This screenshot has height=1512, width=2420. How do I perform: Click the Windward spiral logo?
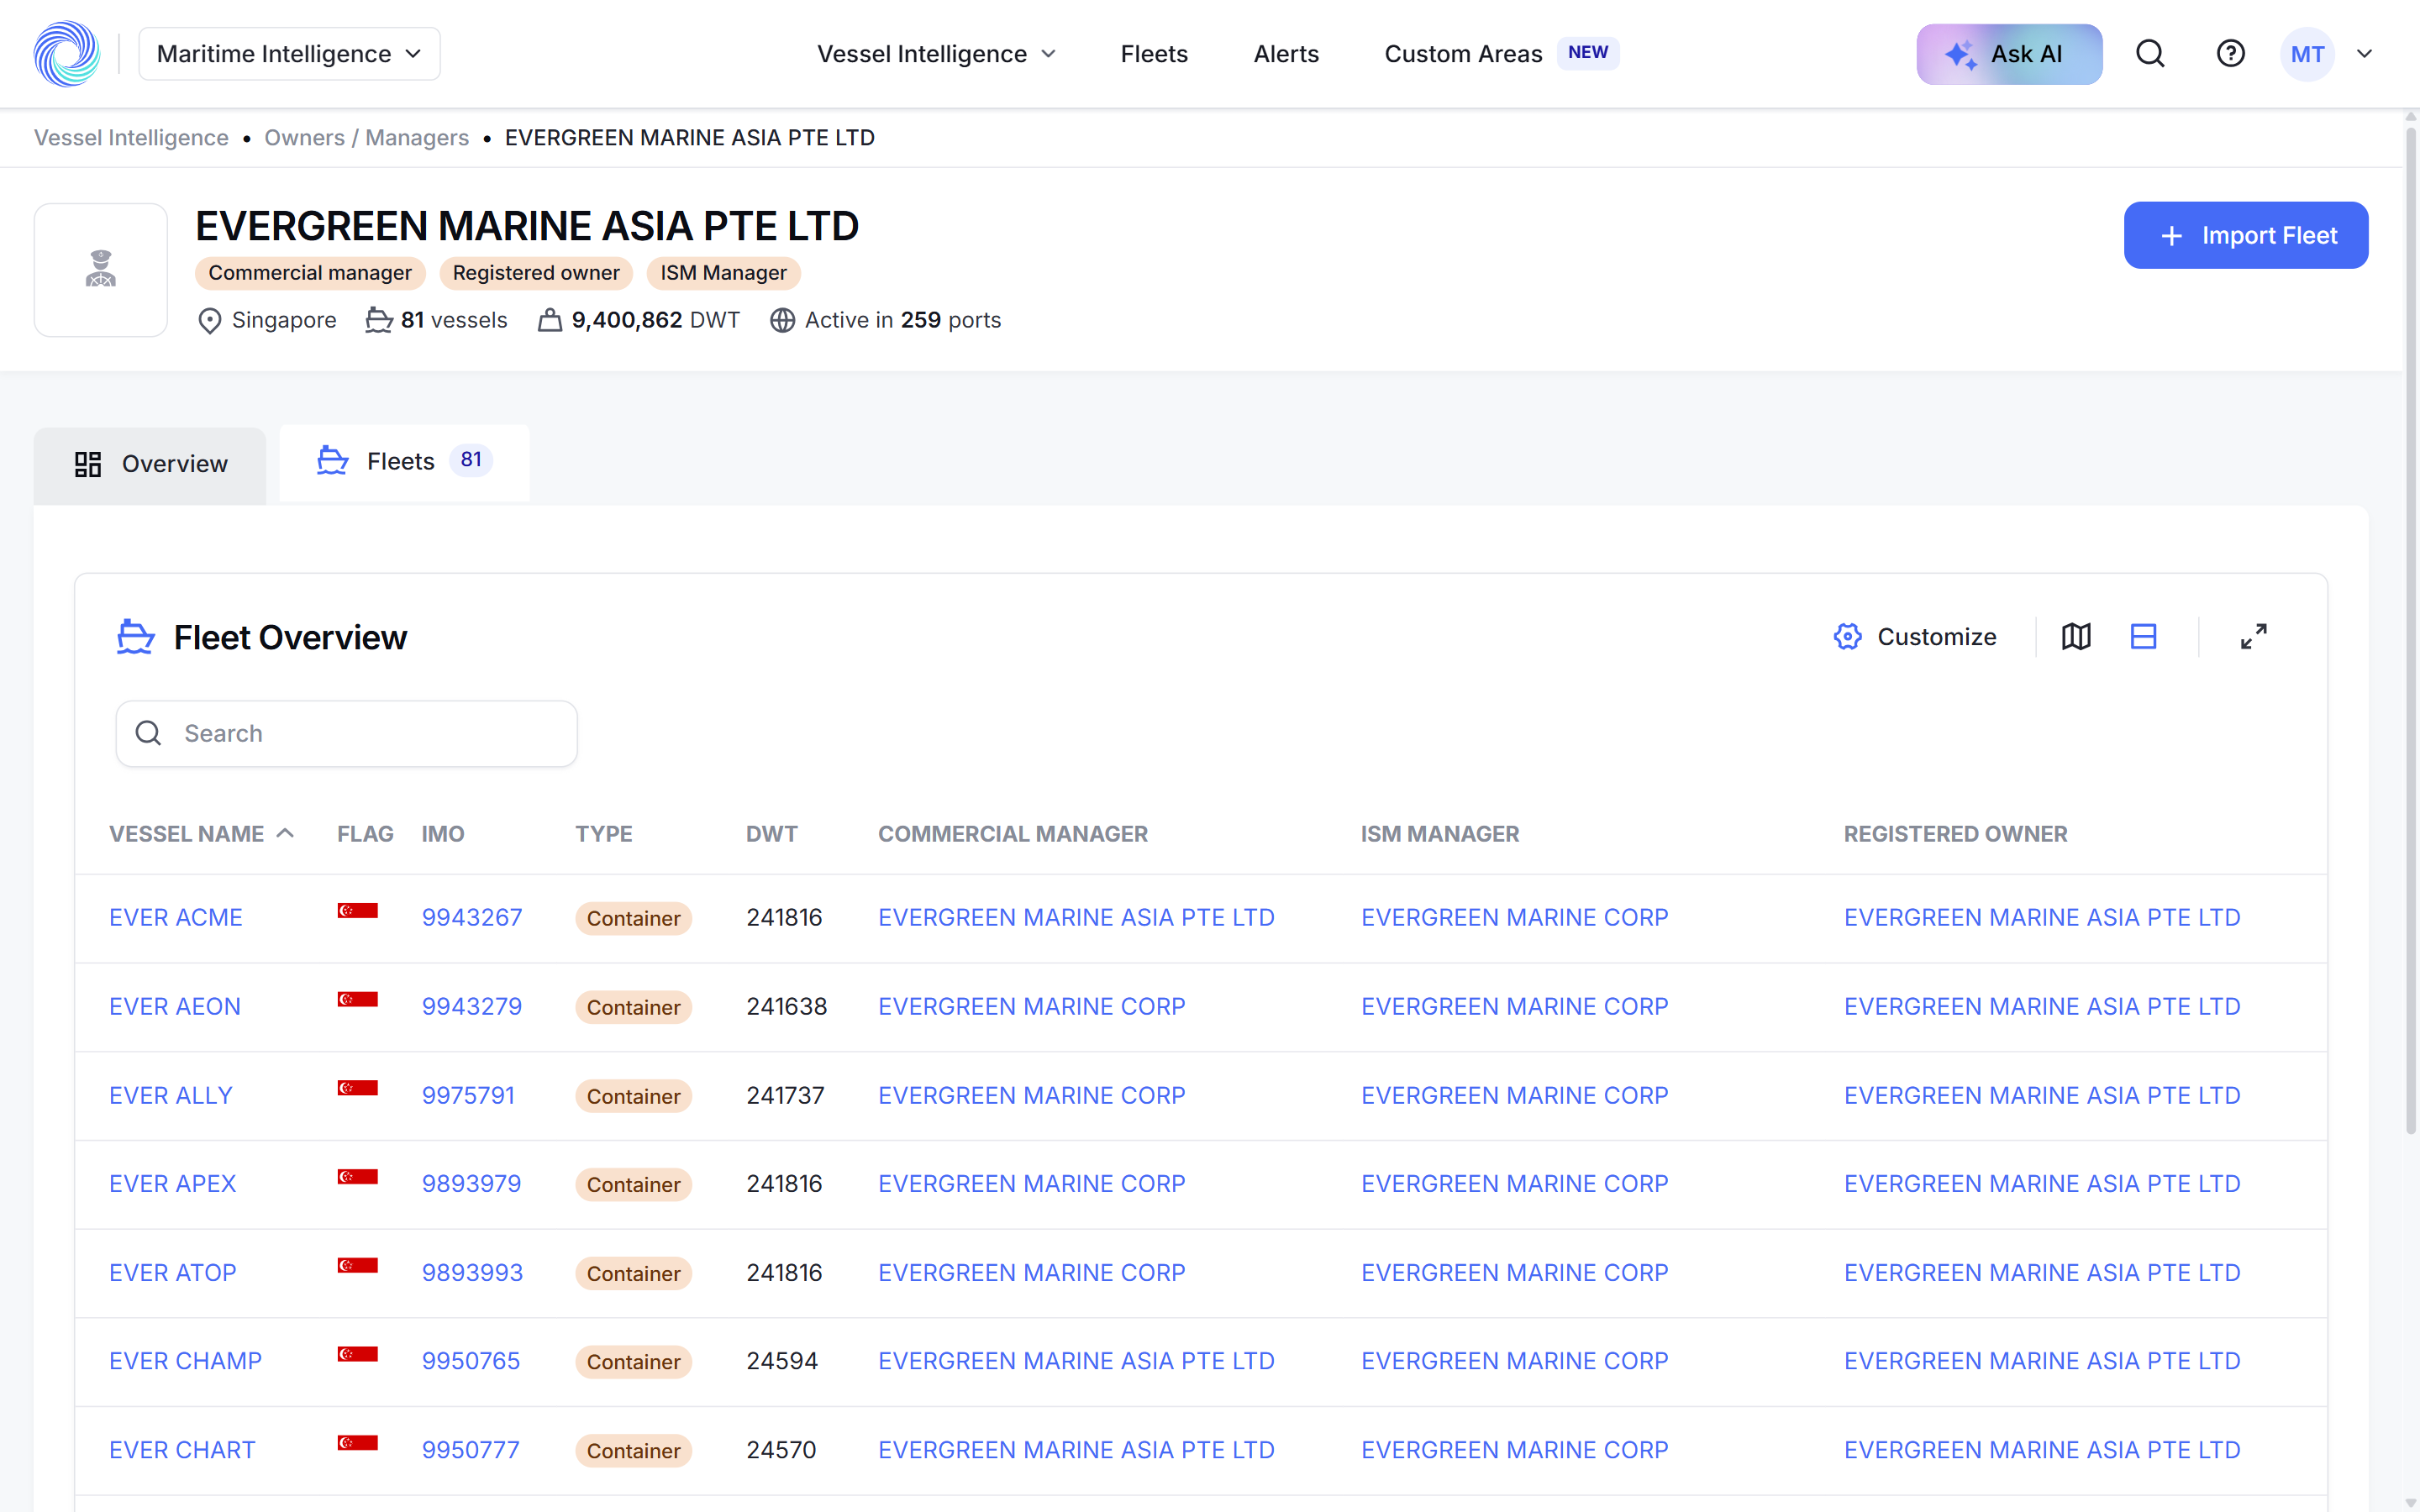point(67,54)
